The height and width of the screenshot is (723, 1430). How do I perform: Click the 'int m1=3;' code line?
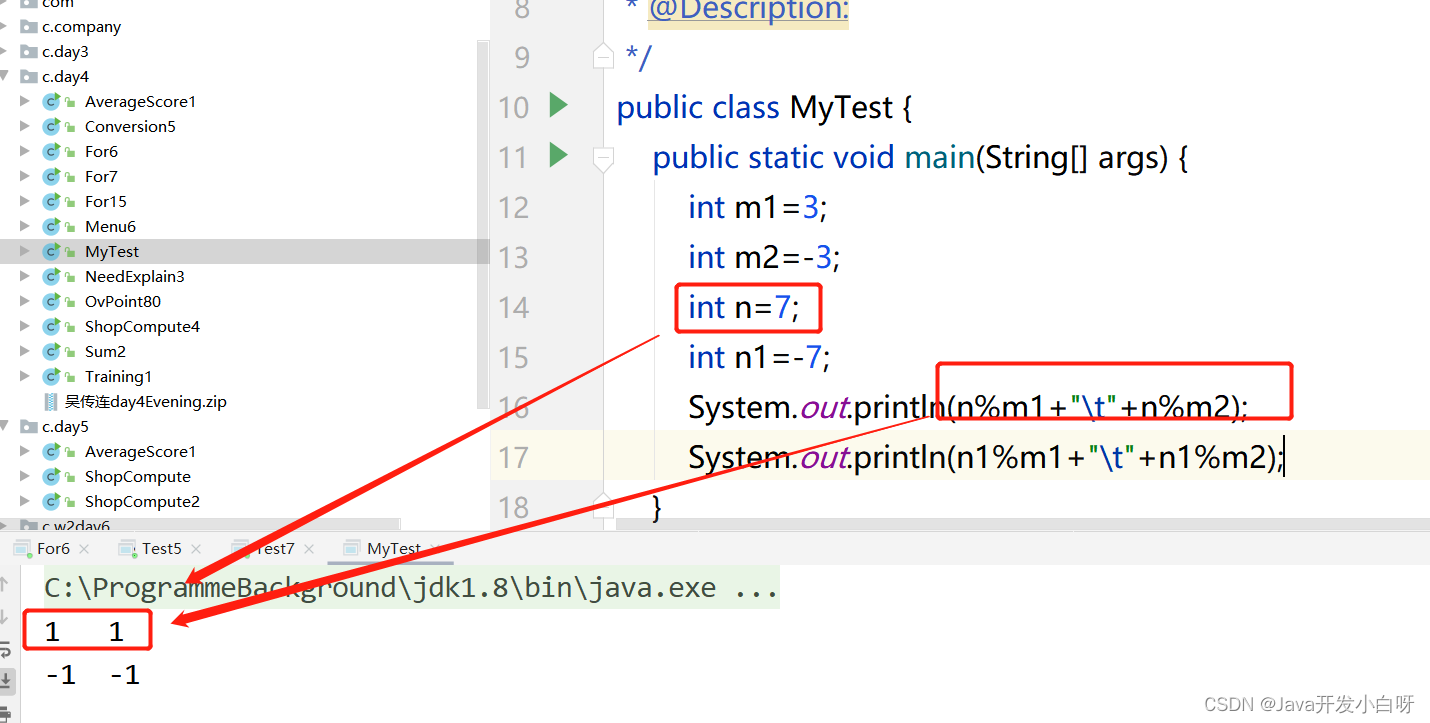pos(758,207)
